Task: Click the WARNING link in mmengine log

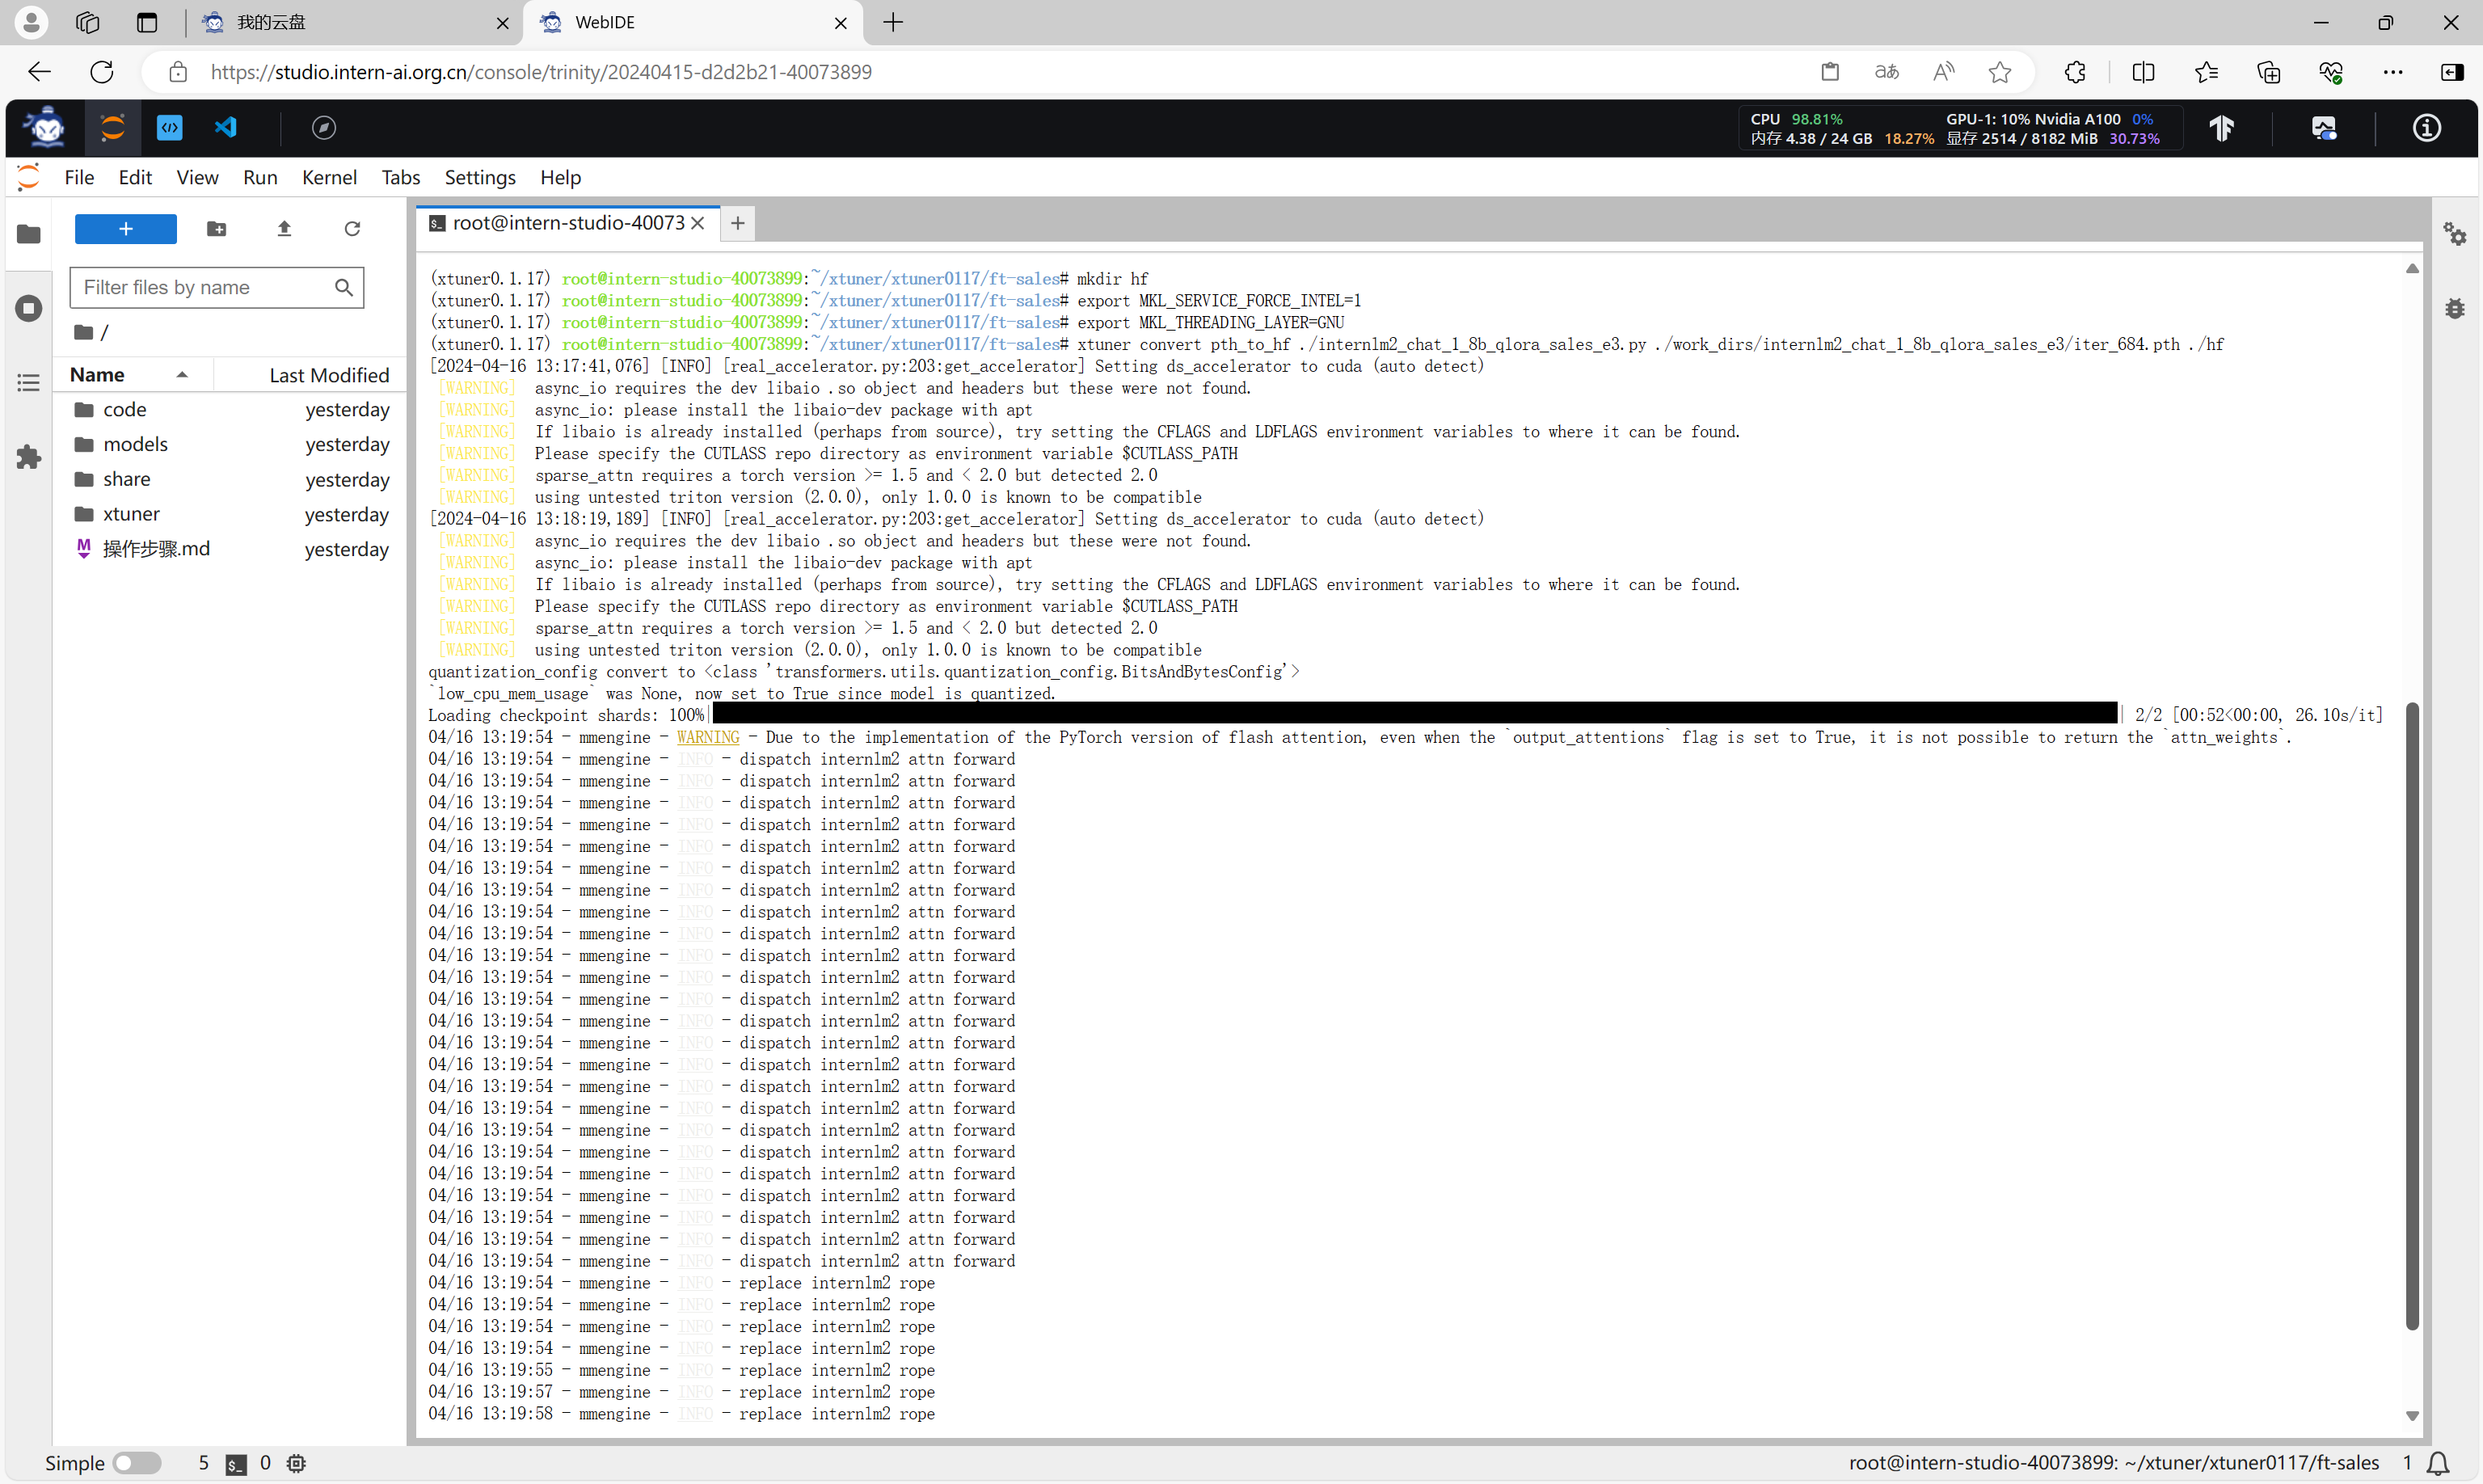Action: point(708,737)
